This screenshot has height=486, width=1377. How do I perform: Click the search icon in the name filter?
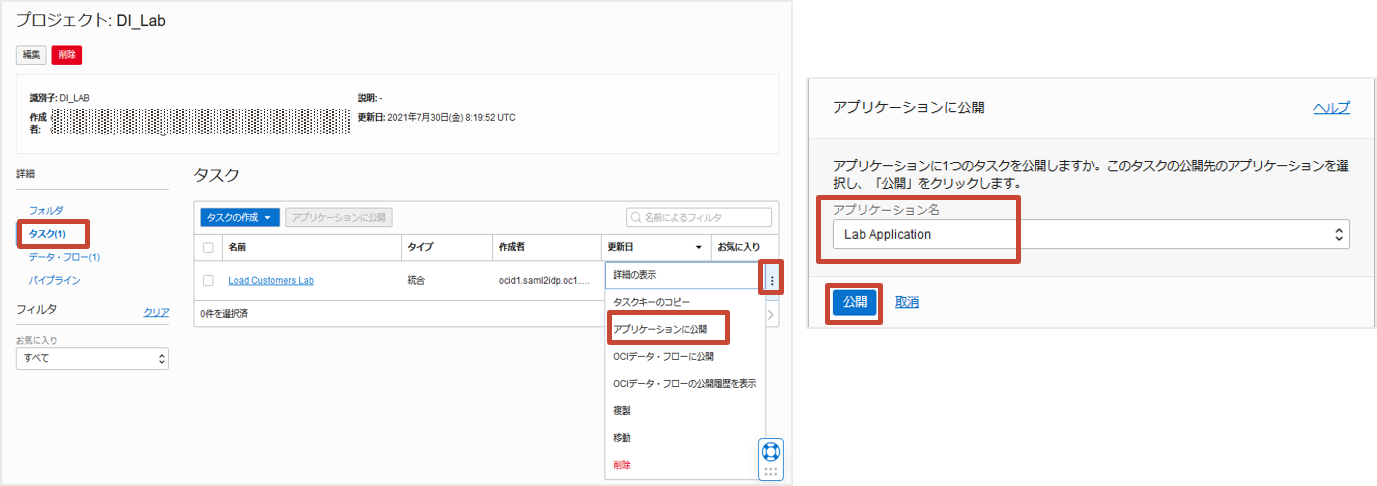pos(635,217)
